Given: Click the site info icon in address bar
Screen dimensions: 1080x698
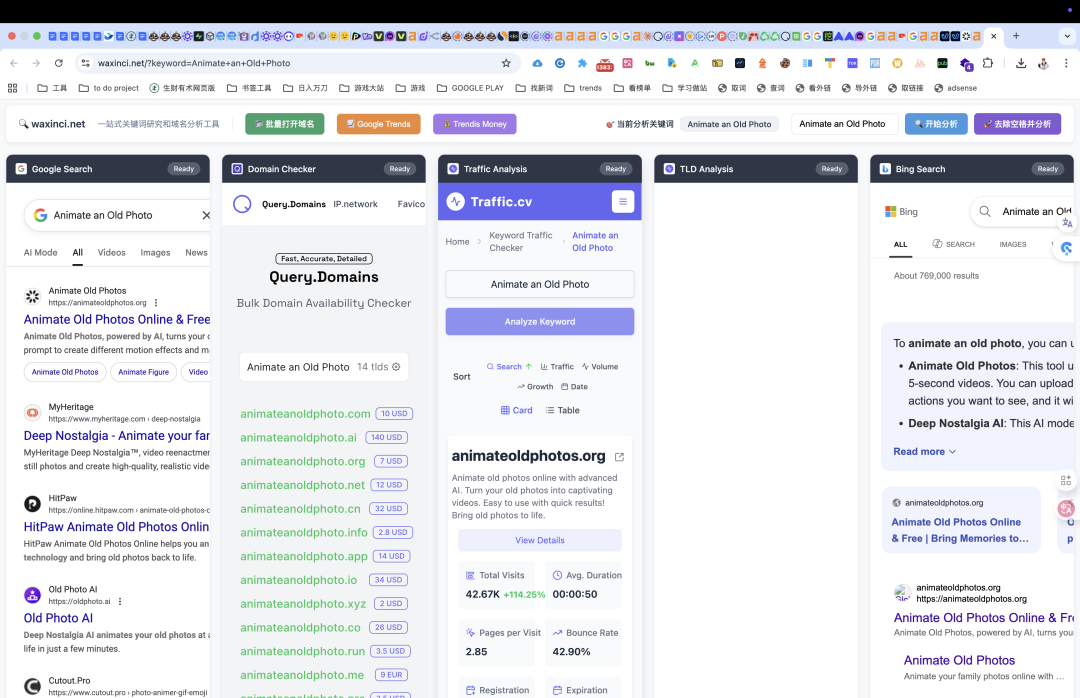Looking at the screenshot, I should pos(85,63).
